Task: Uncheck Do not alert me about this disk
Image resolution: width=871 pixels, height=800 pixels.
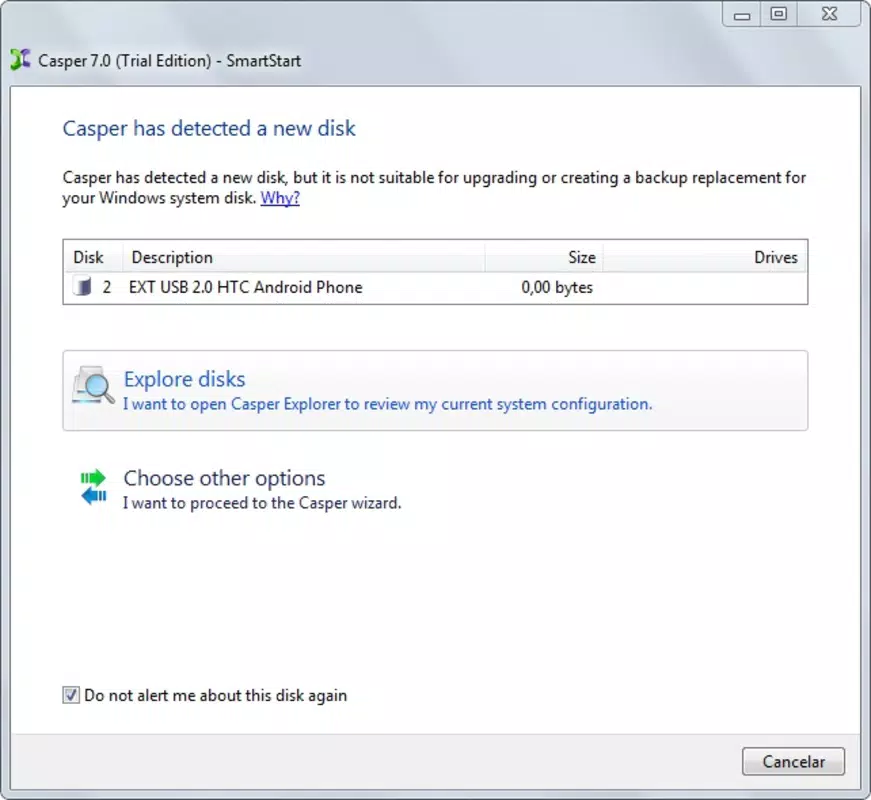Action: 71,695
